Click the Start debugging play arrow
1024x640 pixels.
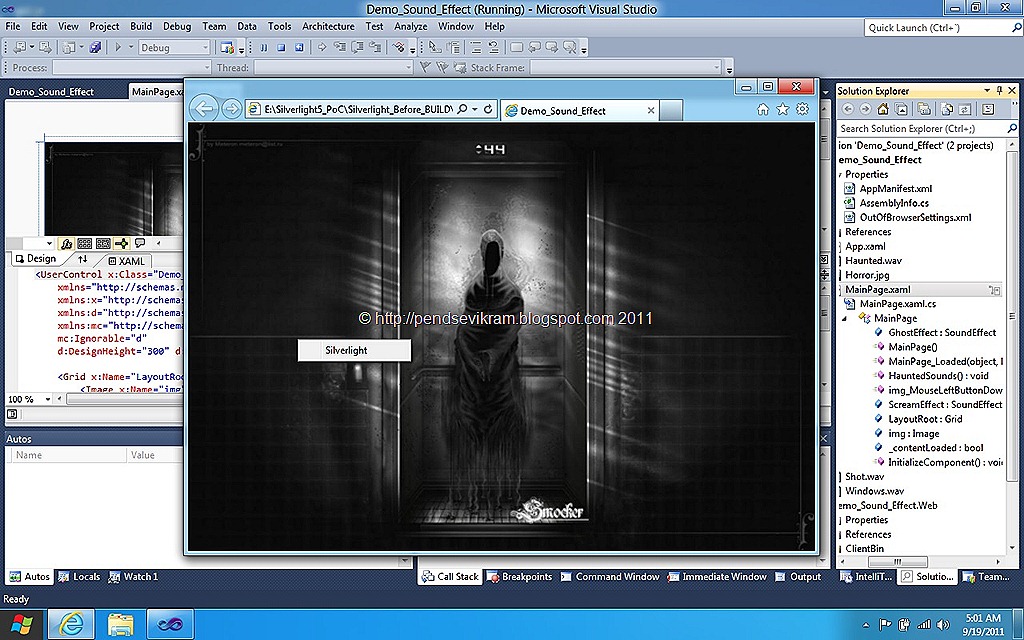118,47
